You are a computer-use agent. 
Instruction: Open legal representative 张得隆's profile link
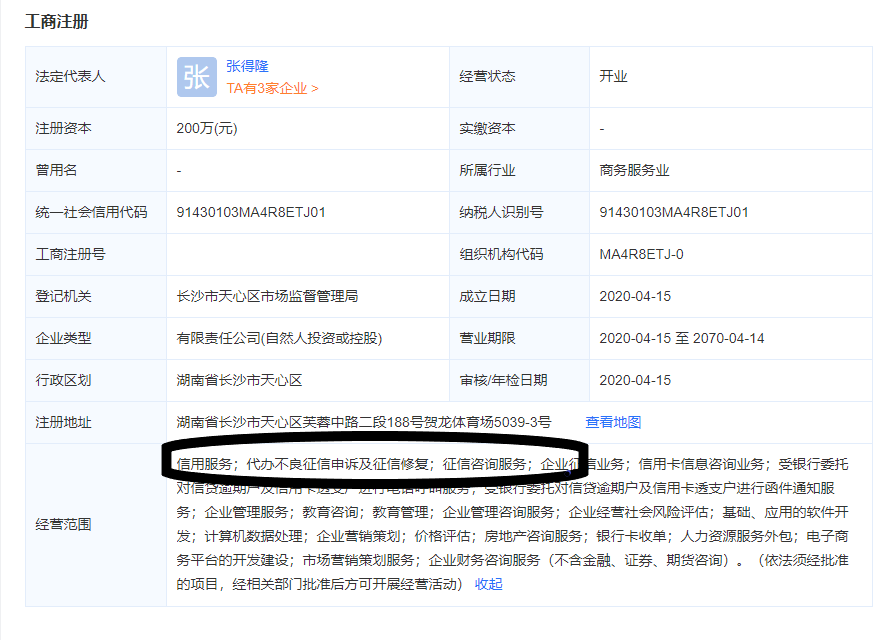point(247,66)
